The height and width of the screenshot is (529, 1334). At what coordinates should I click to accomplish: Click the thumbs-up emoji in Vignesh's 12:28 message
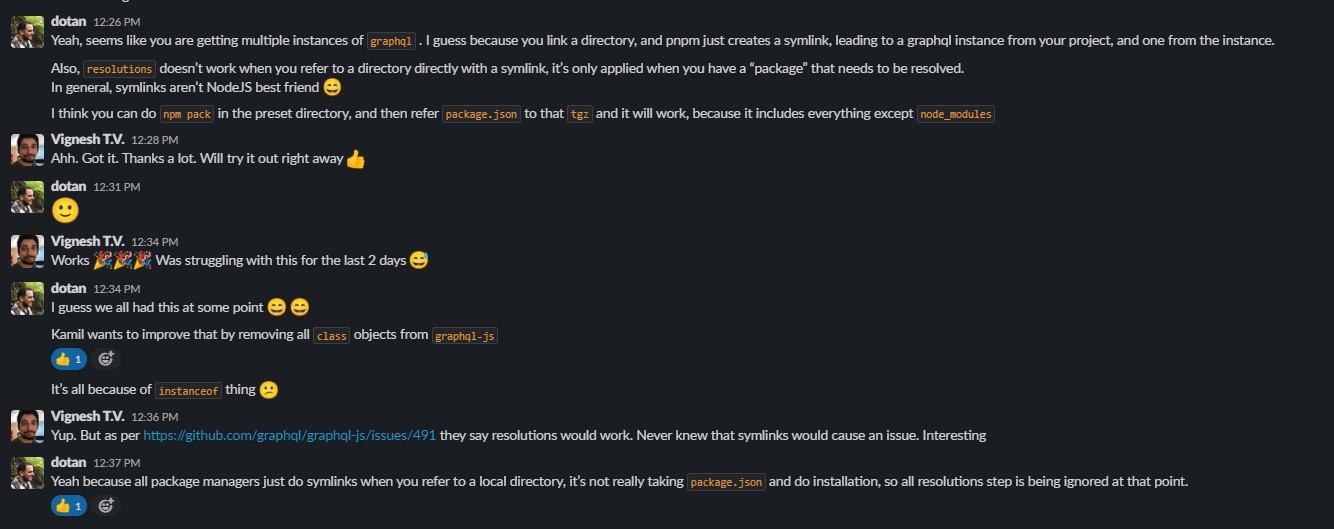[x=356, y=159]
